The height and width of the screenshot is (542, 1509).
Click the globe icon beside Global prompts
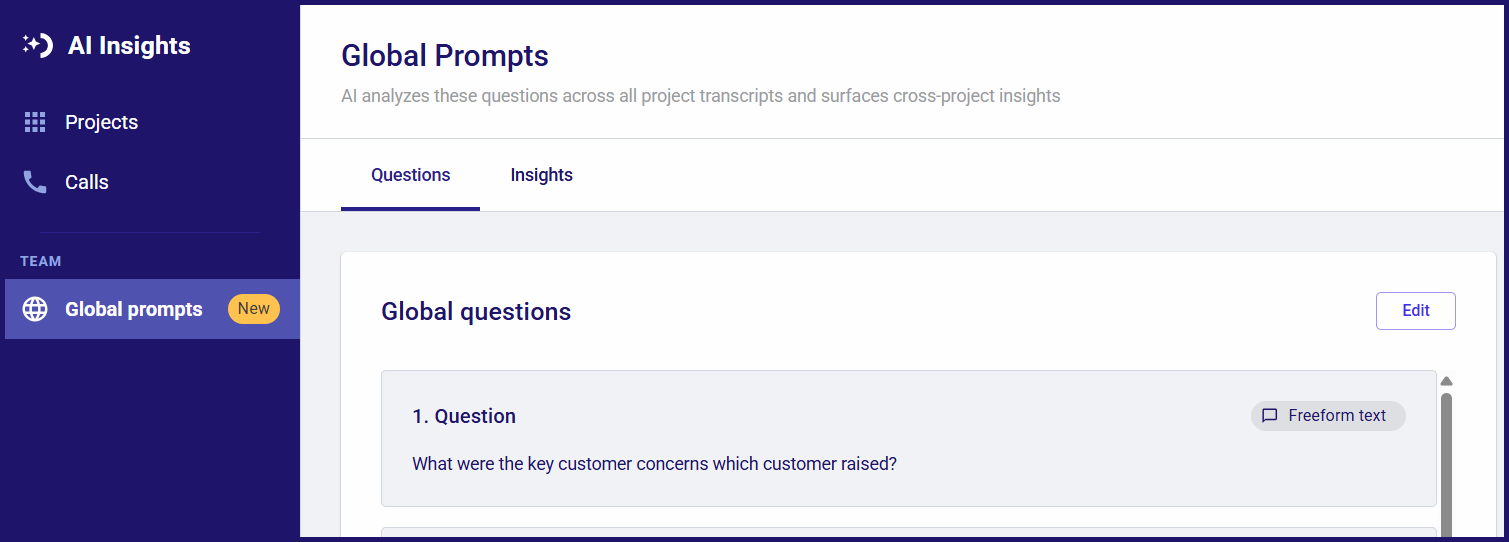[35, 309]
